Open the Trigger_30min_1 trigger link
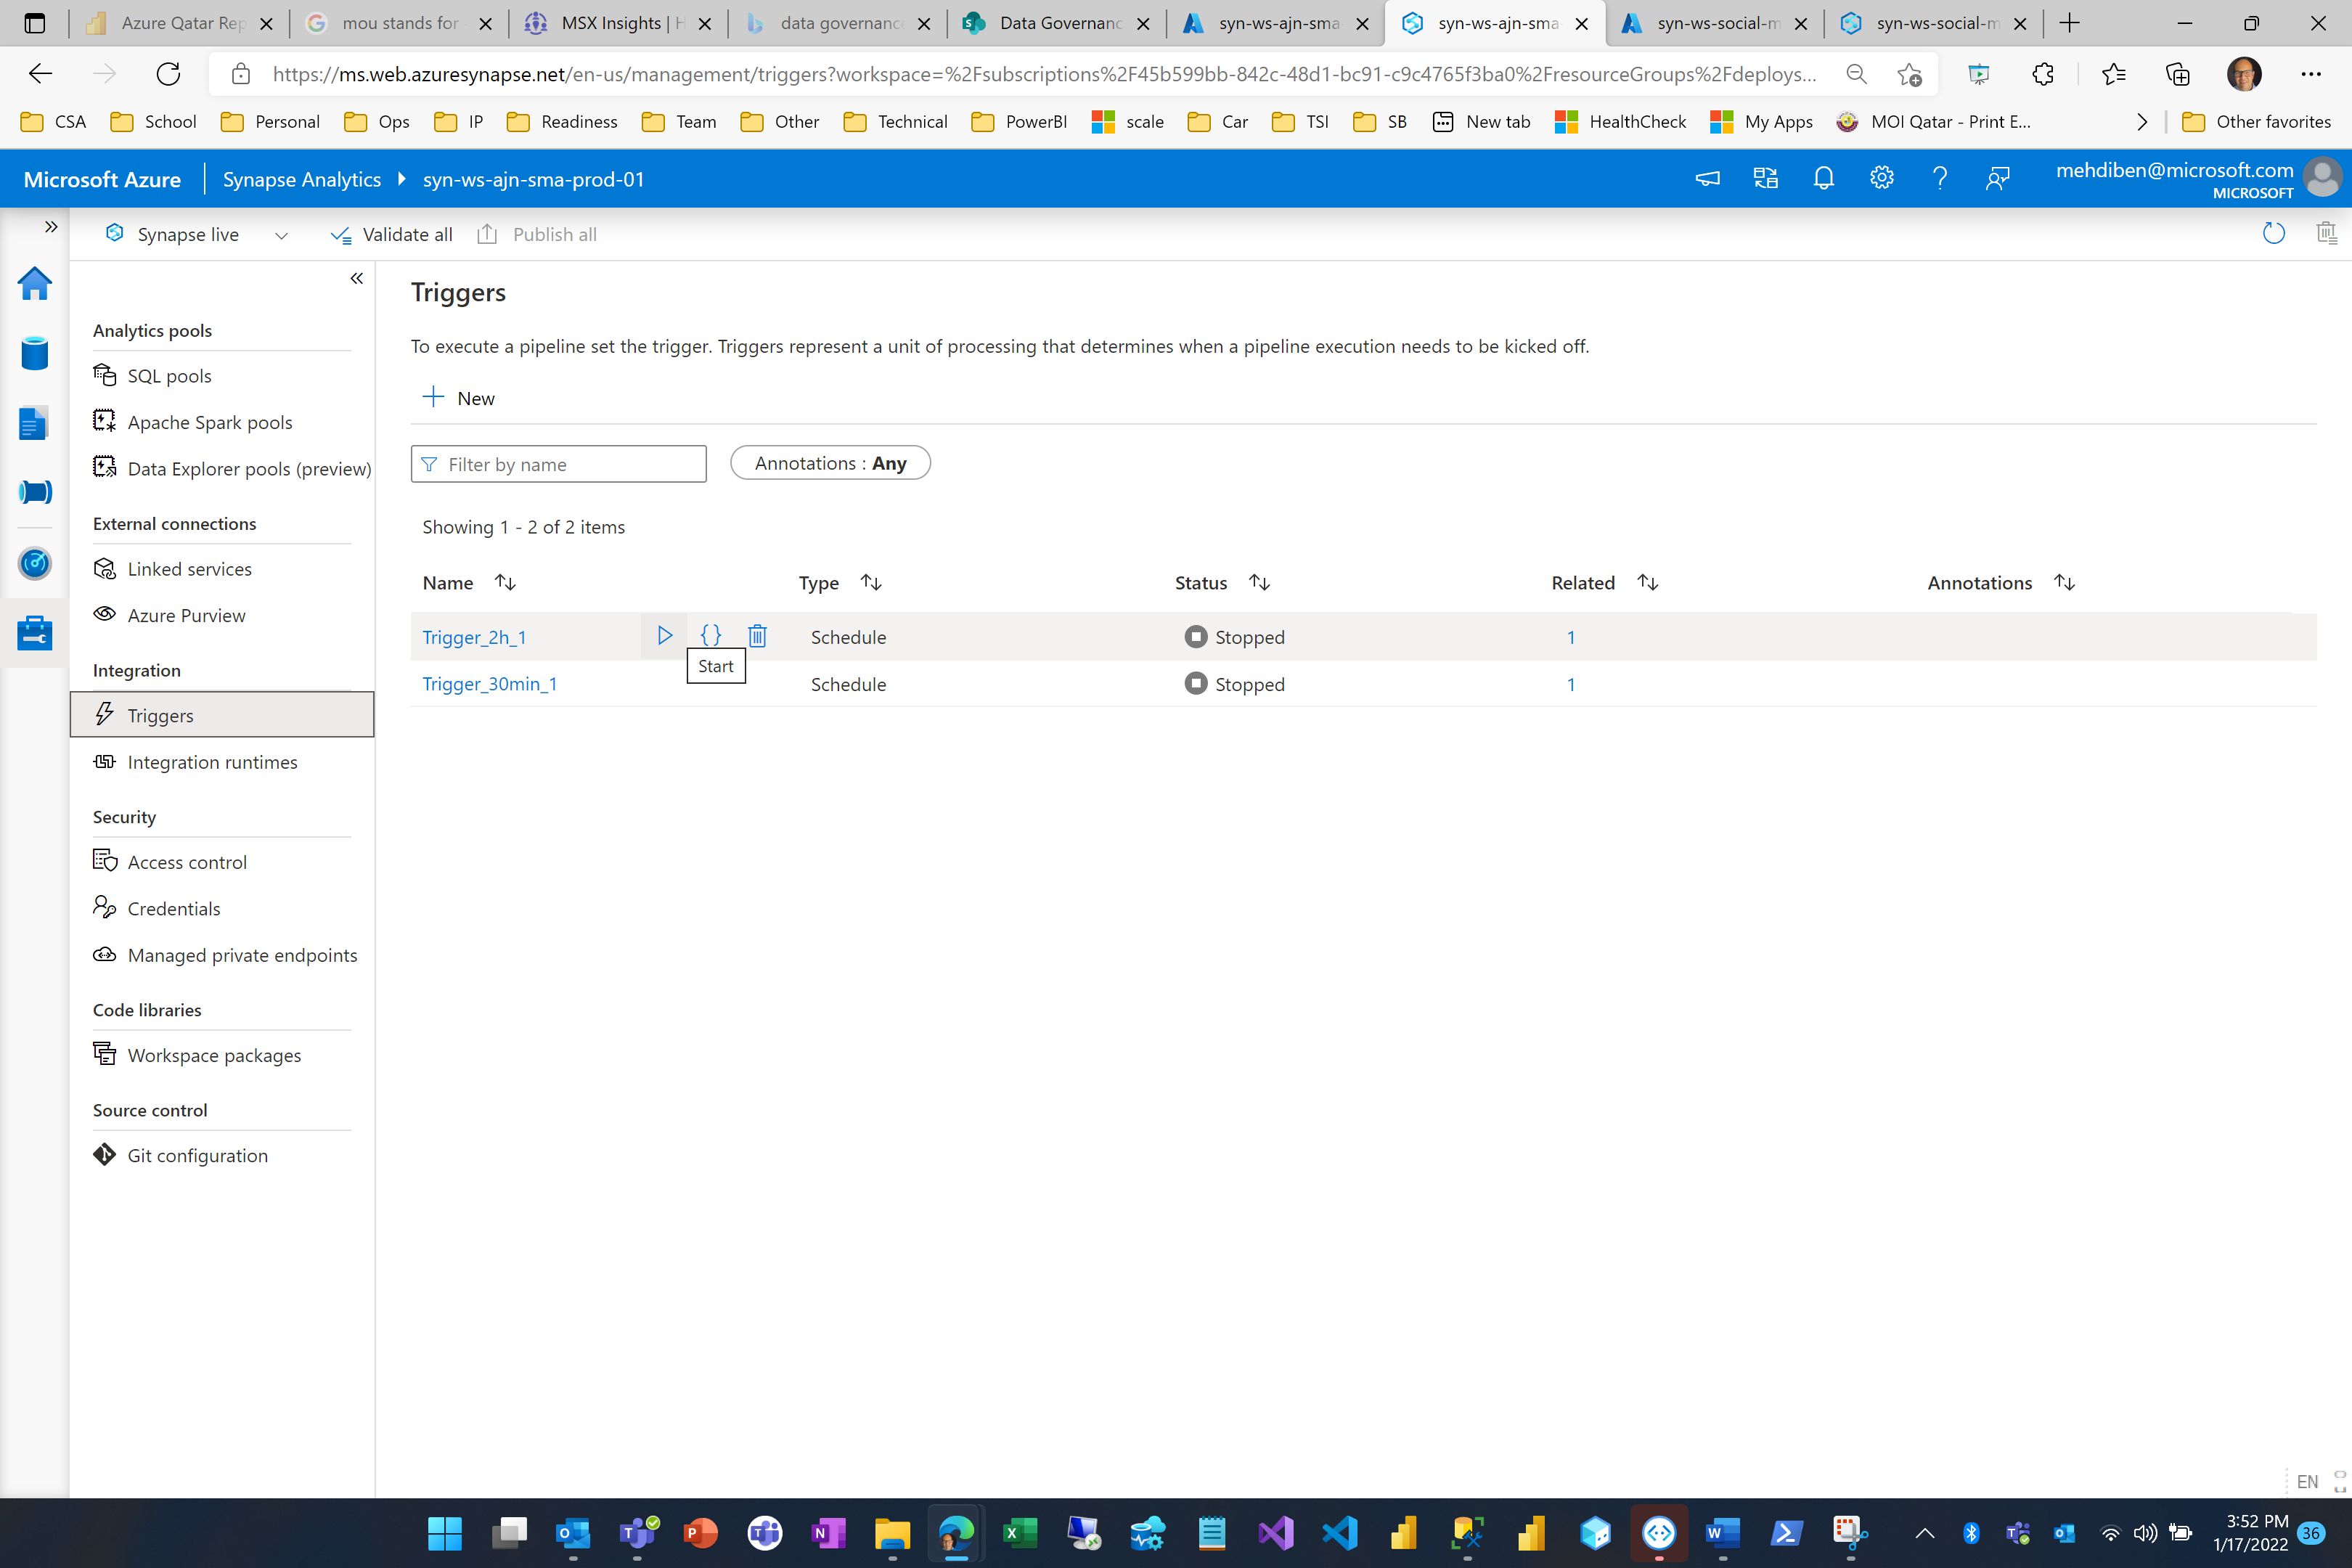This screenshot has height=1568, width=2352. 489,684
